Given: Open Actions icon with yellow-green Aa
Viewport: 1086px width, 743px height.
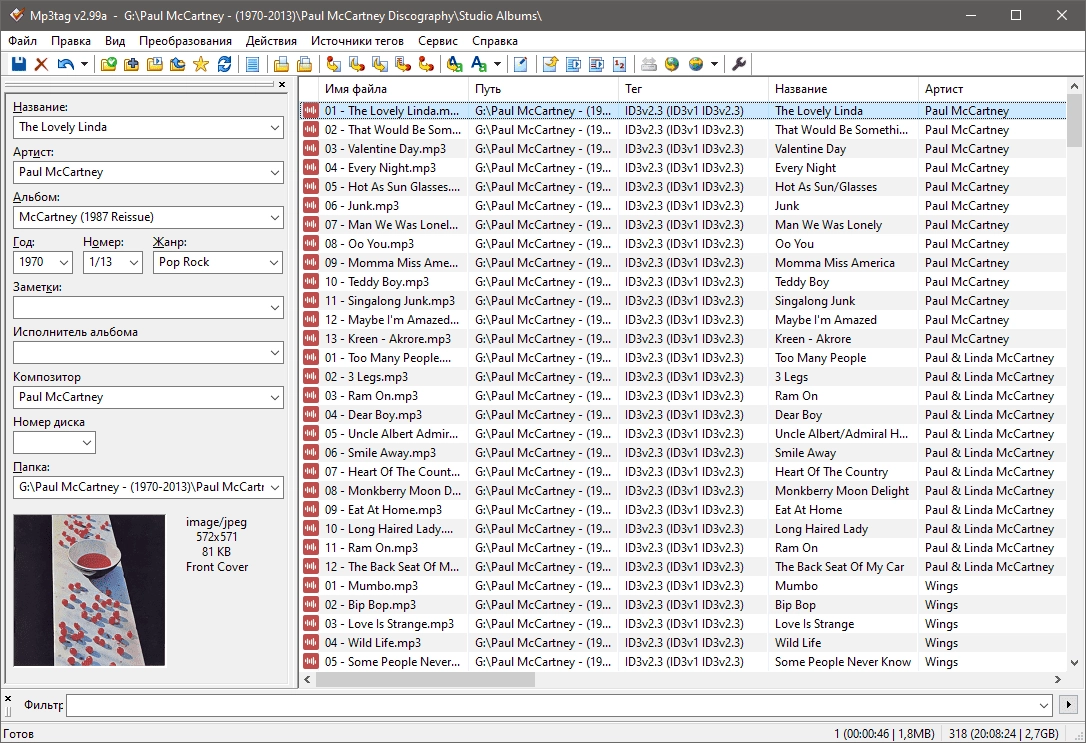Looking at the screenshot, I should click(x=454, y=64).
